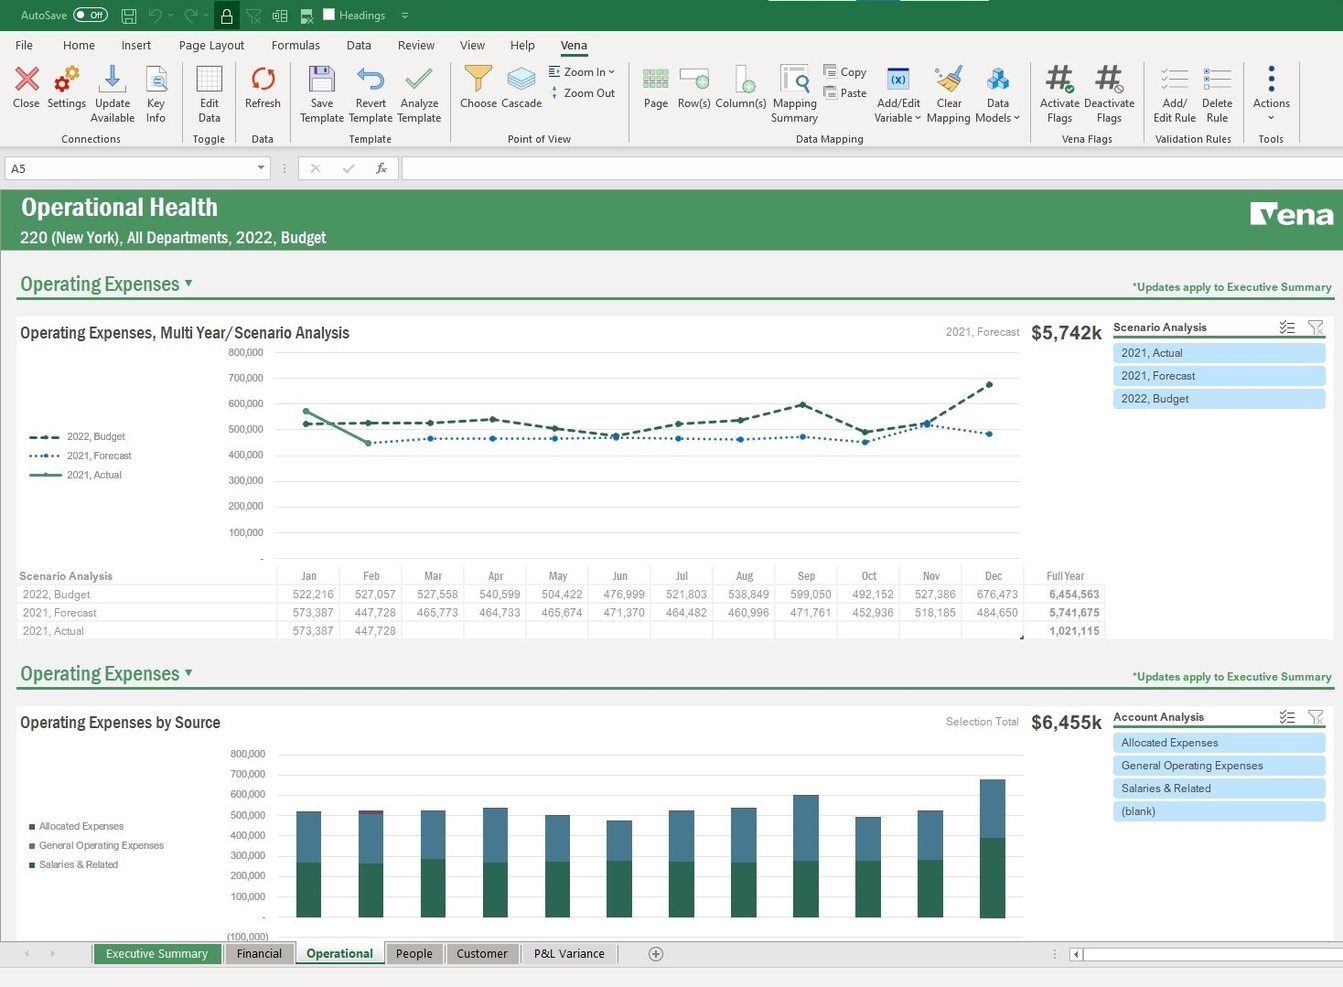The image size is (1343, 987).
Task: Clear filter on Account Analysis slicer
Action: click(x=1315, y=717)
